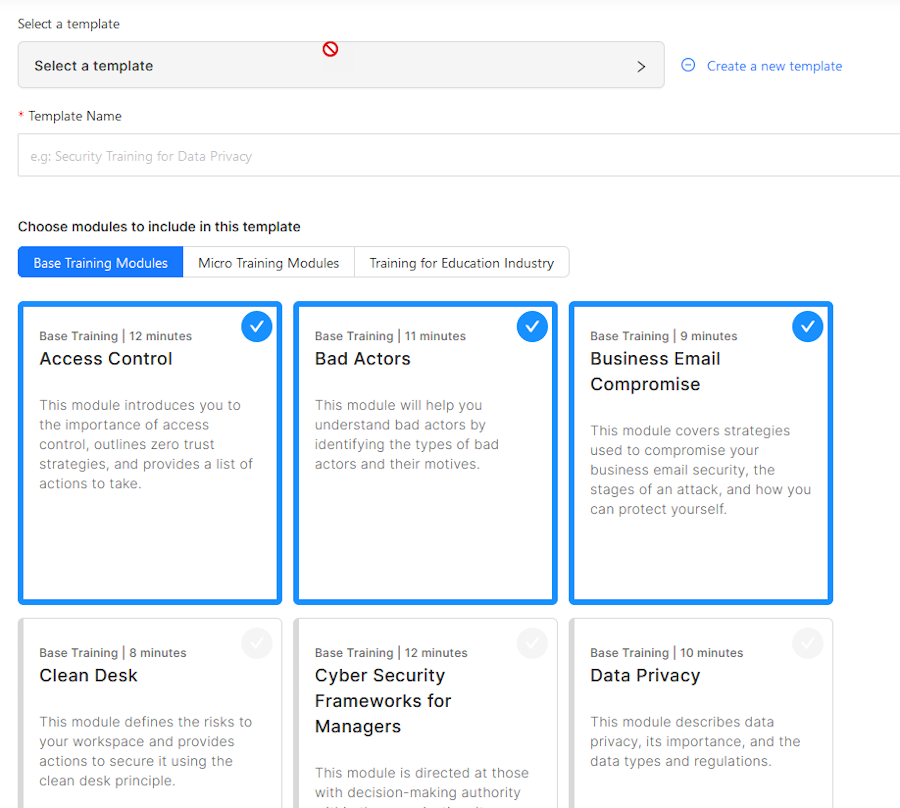This screenshot has height=808, width=900.
Task: Click the Clean Desk card title
Action: [88, 675]
